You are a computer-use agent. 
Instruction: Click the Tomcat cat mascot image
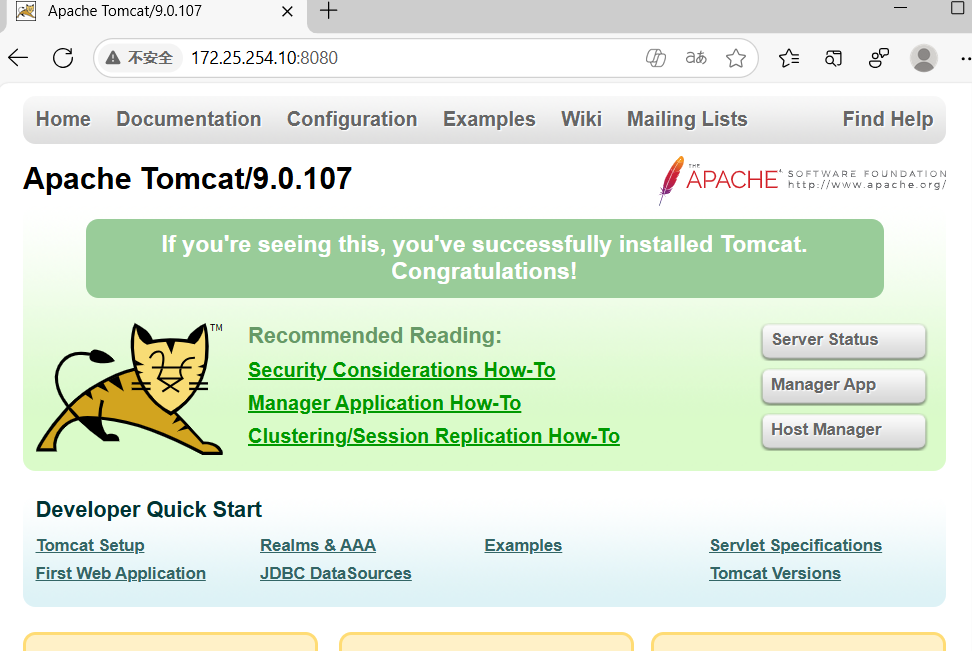coord(130,389)
